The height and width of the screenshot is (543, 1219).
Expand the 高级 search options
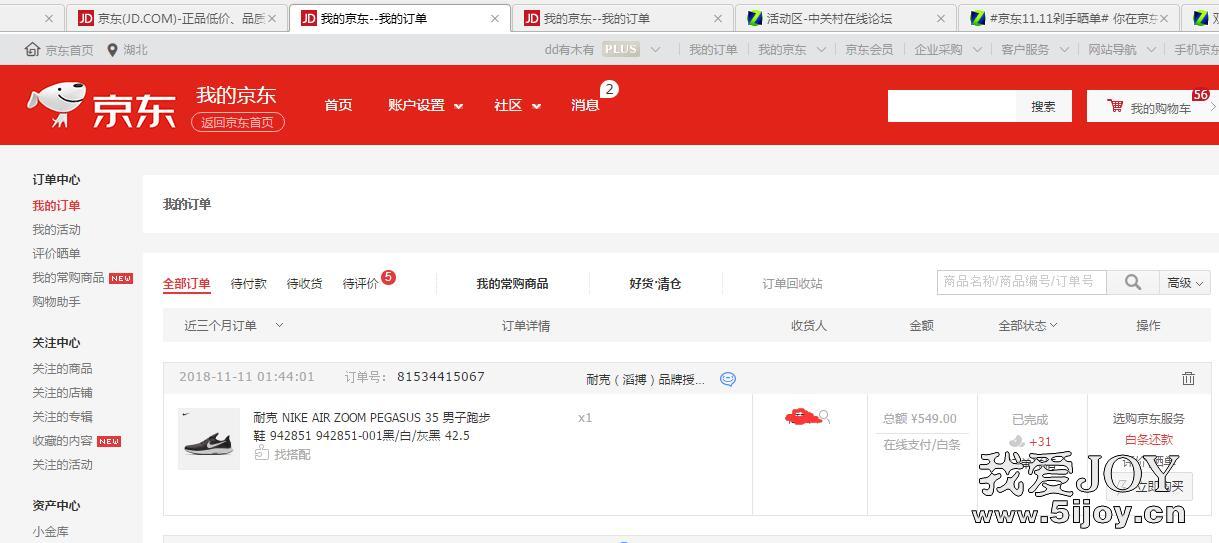pos(1185,283)
